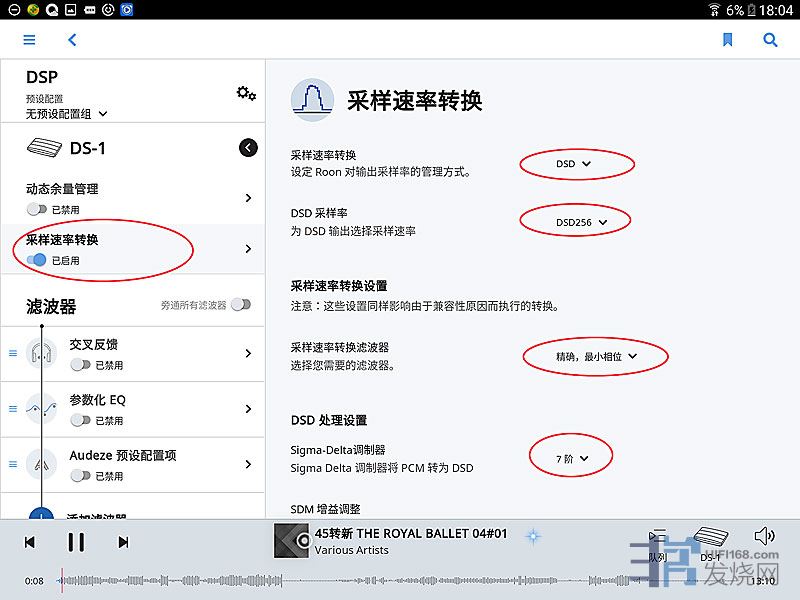Skip to the next track
This screenshot has height=600, width=800.
pyautogui.click(x=123, y=542)
